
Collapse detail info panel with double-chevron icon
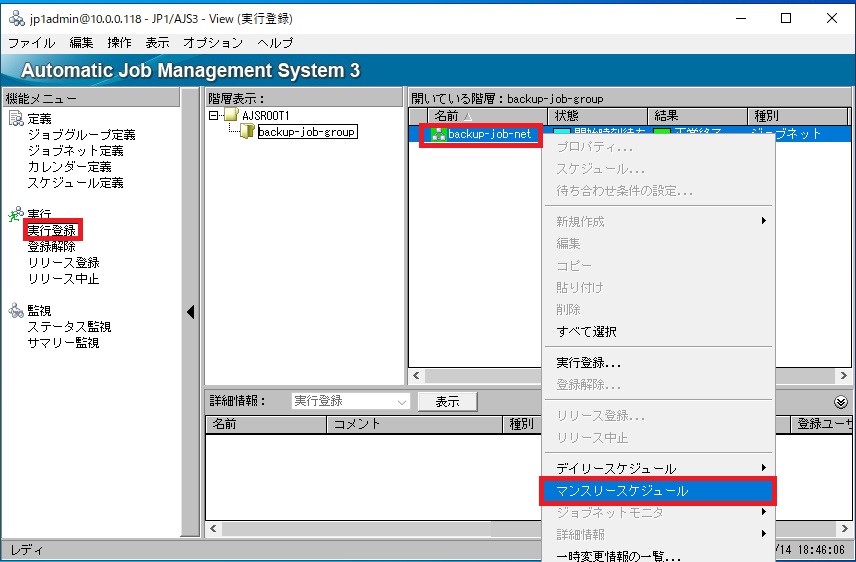(841, 402)
